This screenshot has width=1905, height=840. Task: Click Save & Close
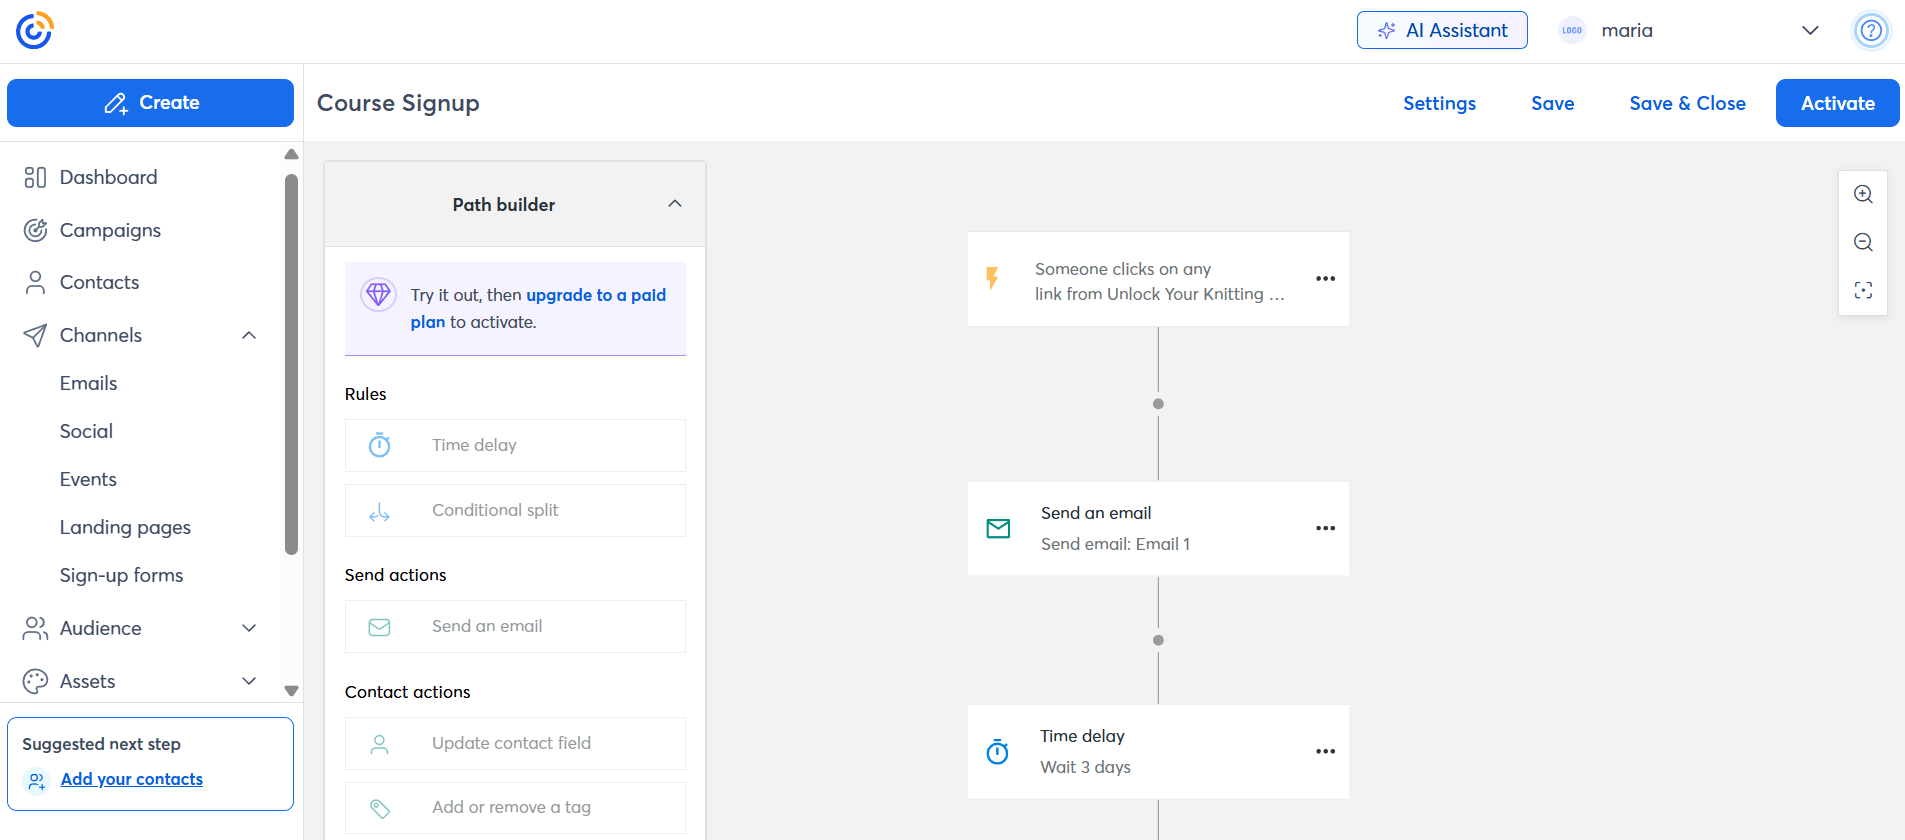click(x=1687, y=103)
